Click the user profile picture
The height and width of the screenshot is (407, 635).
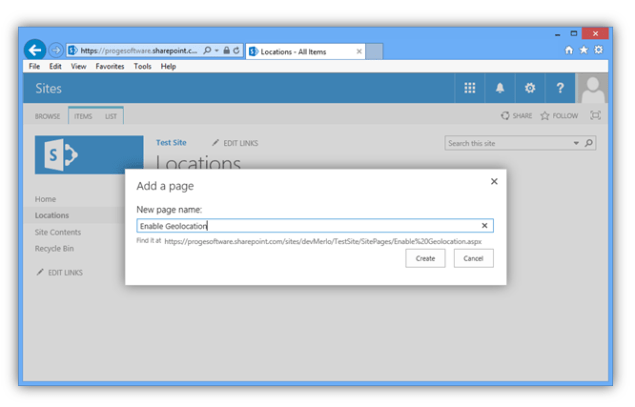click(x=592, y=89)
